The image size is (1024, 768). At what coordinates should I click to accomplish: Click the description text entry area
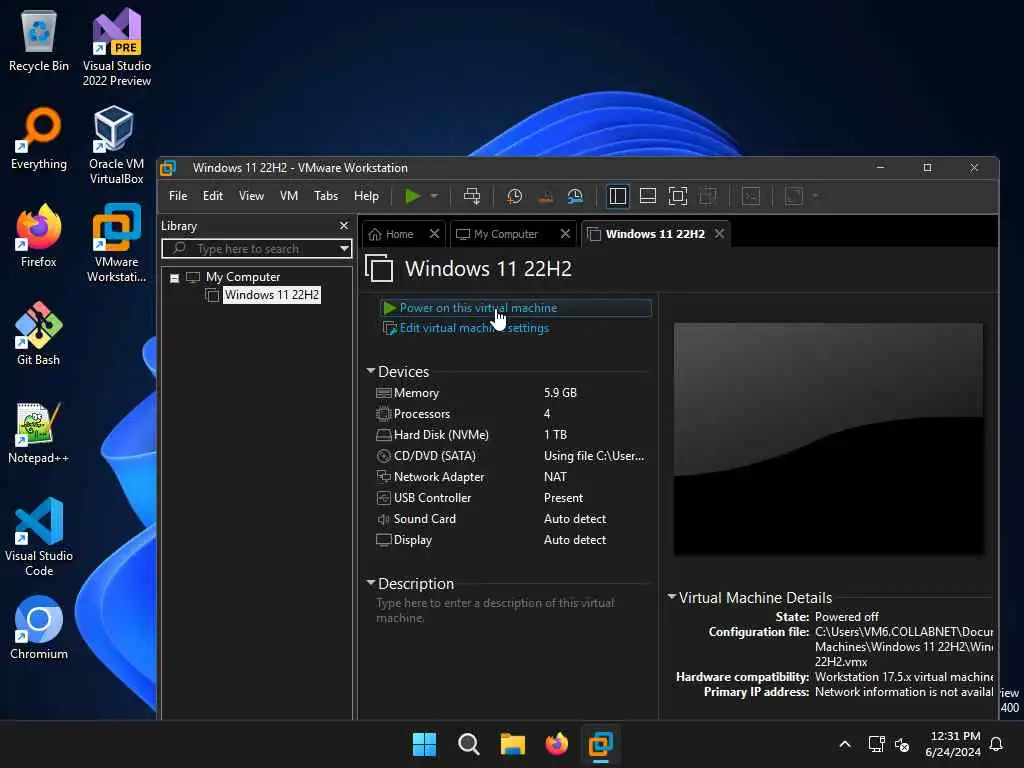point(511,610)
